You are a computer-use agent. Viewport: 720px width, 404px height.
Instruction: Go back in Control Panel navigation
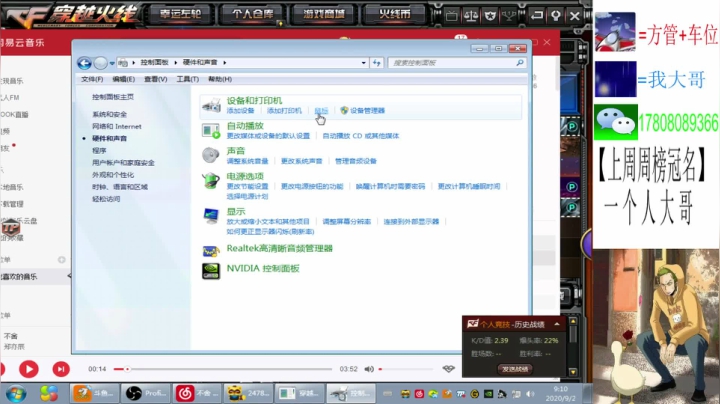pyautogui.click(x=84, y=63)
